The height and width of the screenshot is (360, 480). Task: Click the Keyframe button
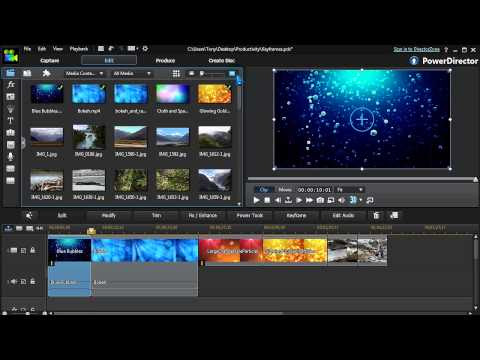pos(296,215)
